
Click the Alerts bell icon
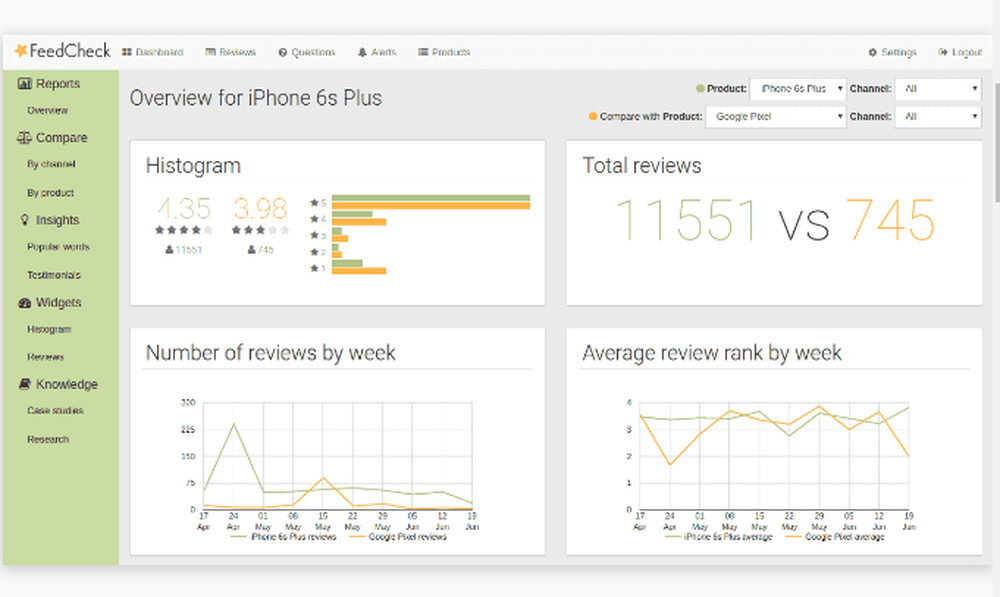coord(362,52)
